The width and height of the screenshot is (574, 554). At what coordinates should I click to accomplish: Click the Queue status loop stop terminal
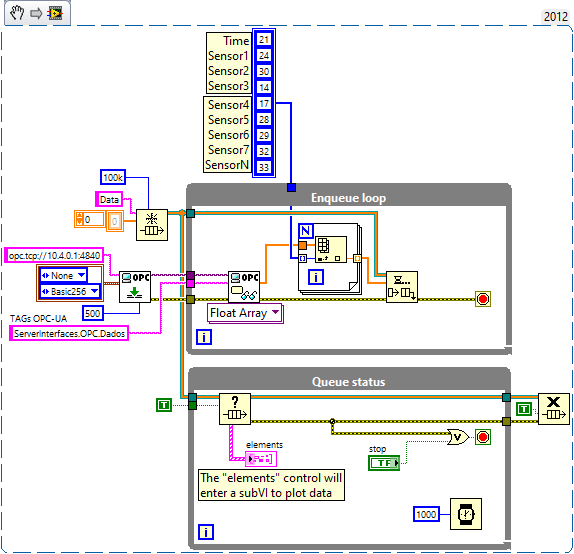tap(483, 437)
